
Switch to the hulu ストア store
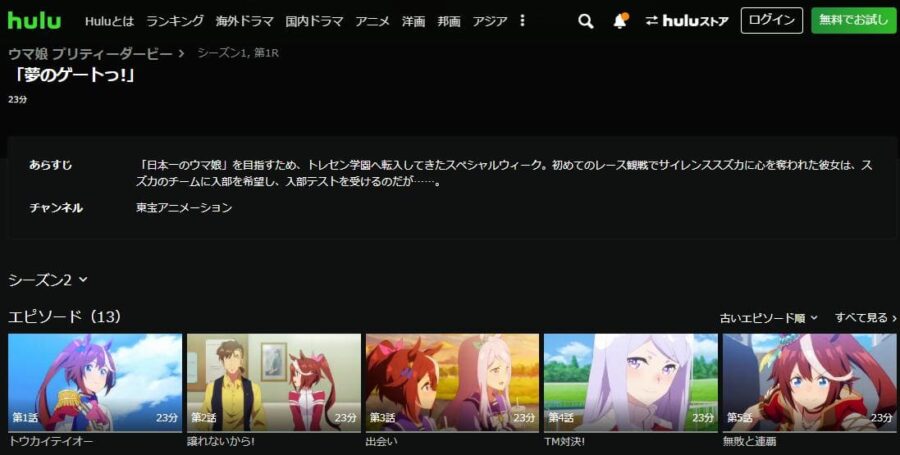[x=687, y=21]
